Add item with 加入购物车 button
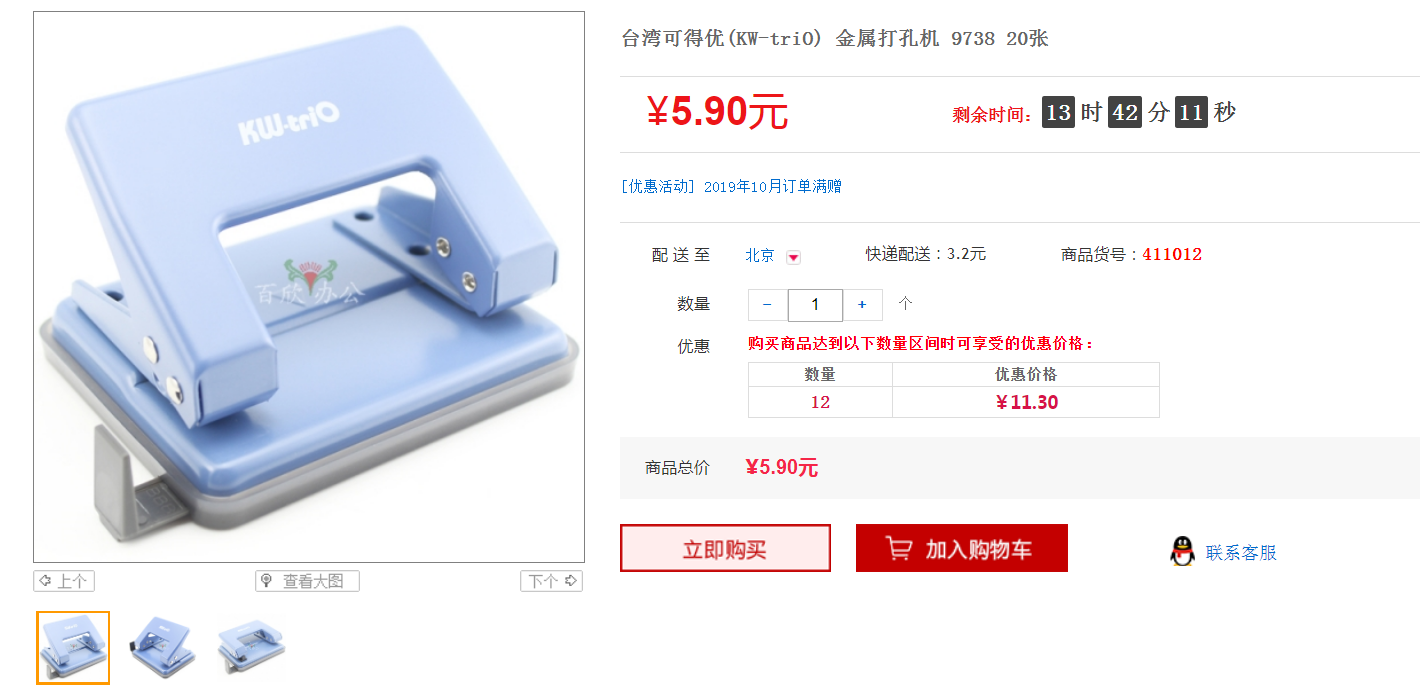The height and width of the screenshot is (696, 1420). pos(962,548)
